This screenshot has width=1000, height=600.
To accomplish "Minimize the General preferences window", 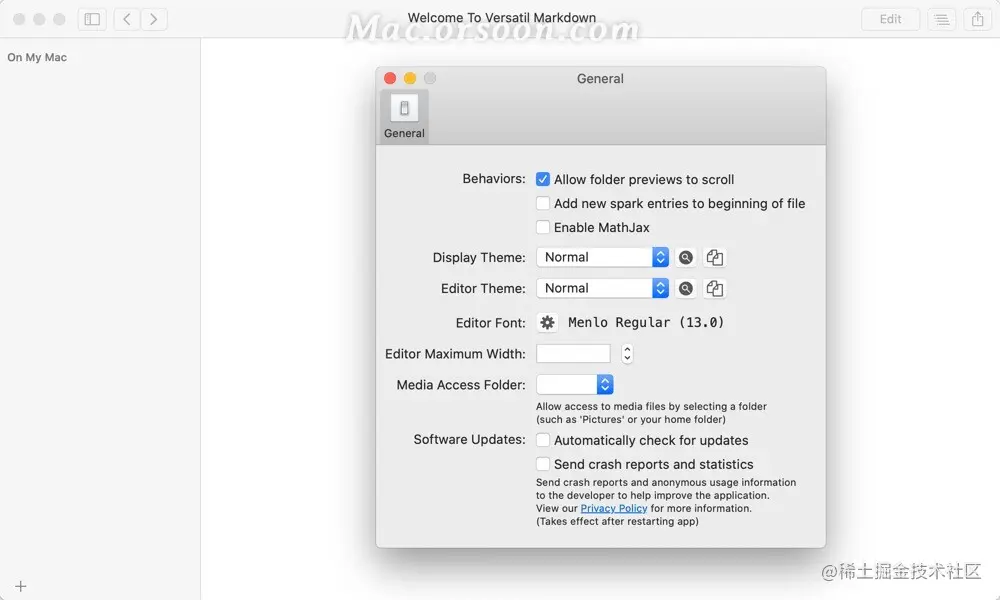I will (x=410, y=78).
